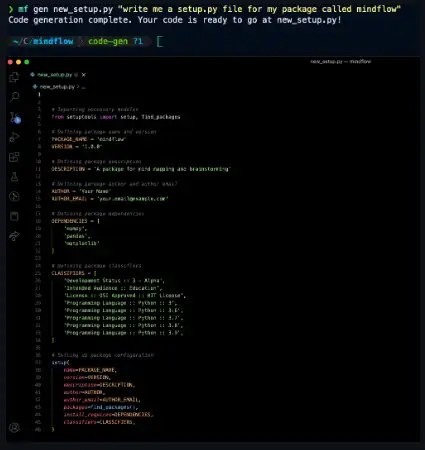The height and width of the screenshot is (450, 425).
Task: Click the red close window button
Action: click(x=10, y=62)
